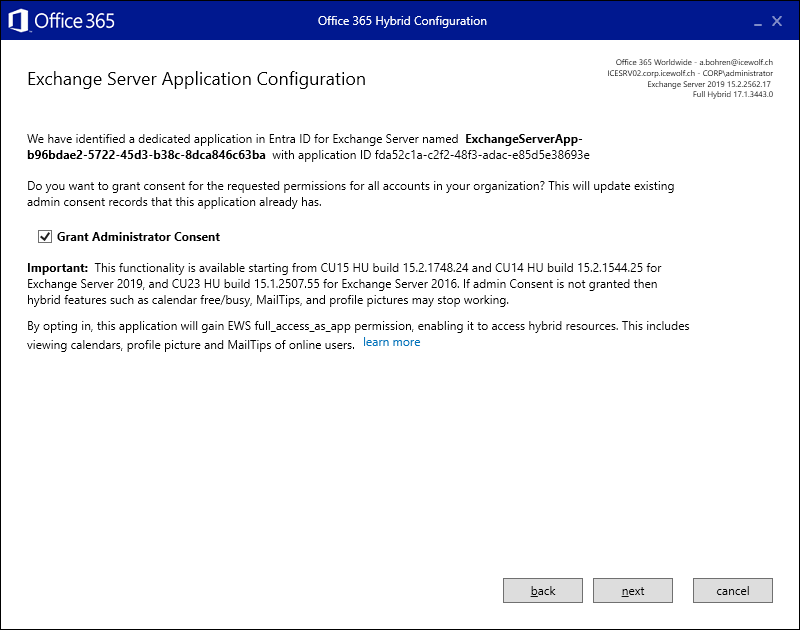Click the Exchange Server 2019 15.2.2562.17 version text

[709, 84]
